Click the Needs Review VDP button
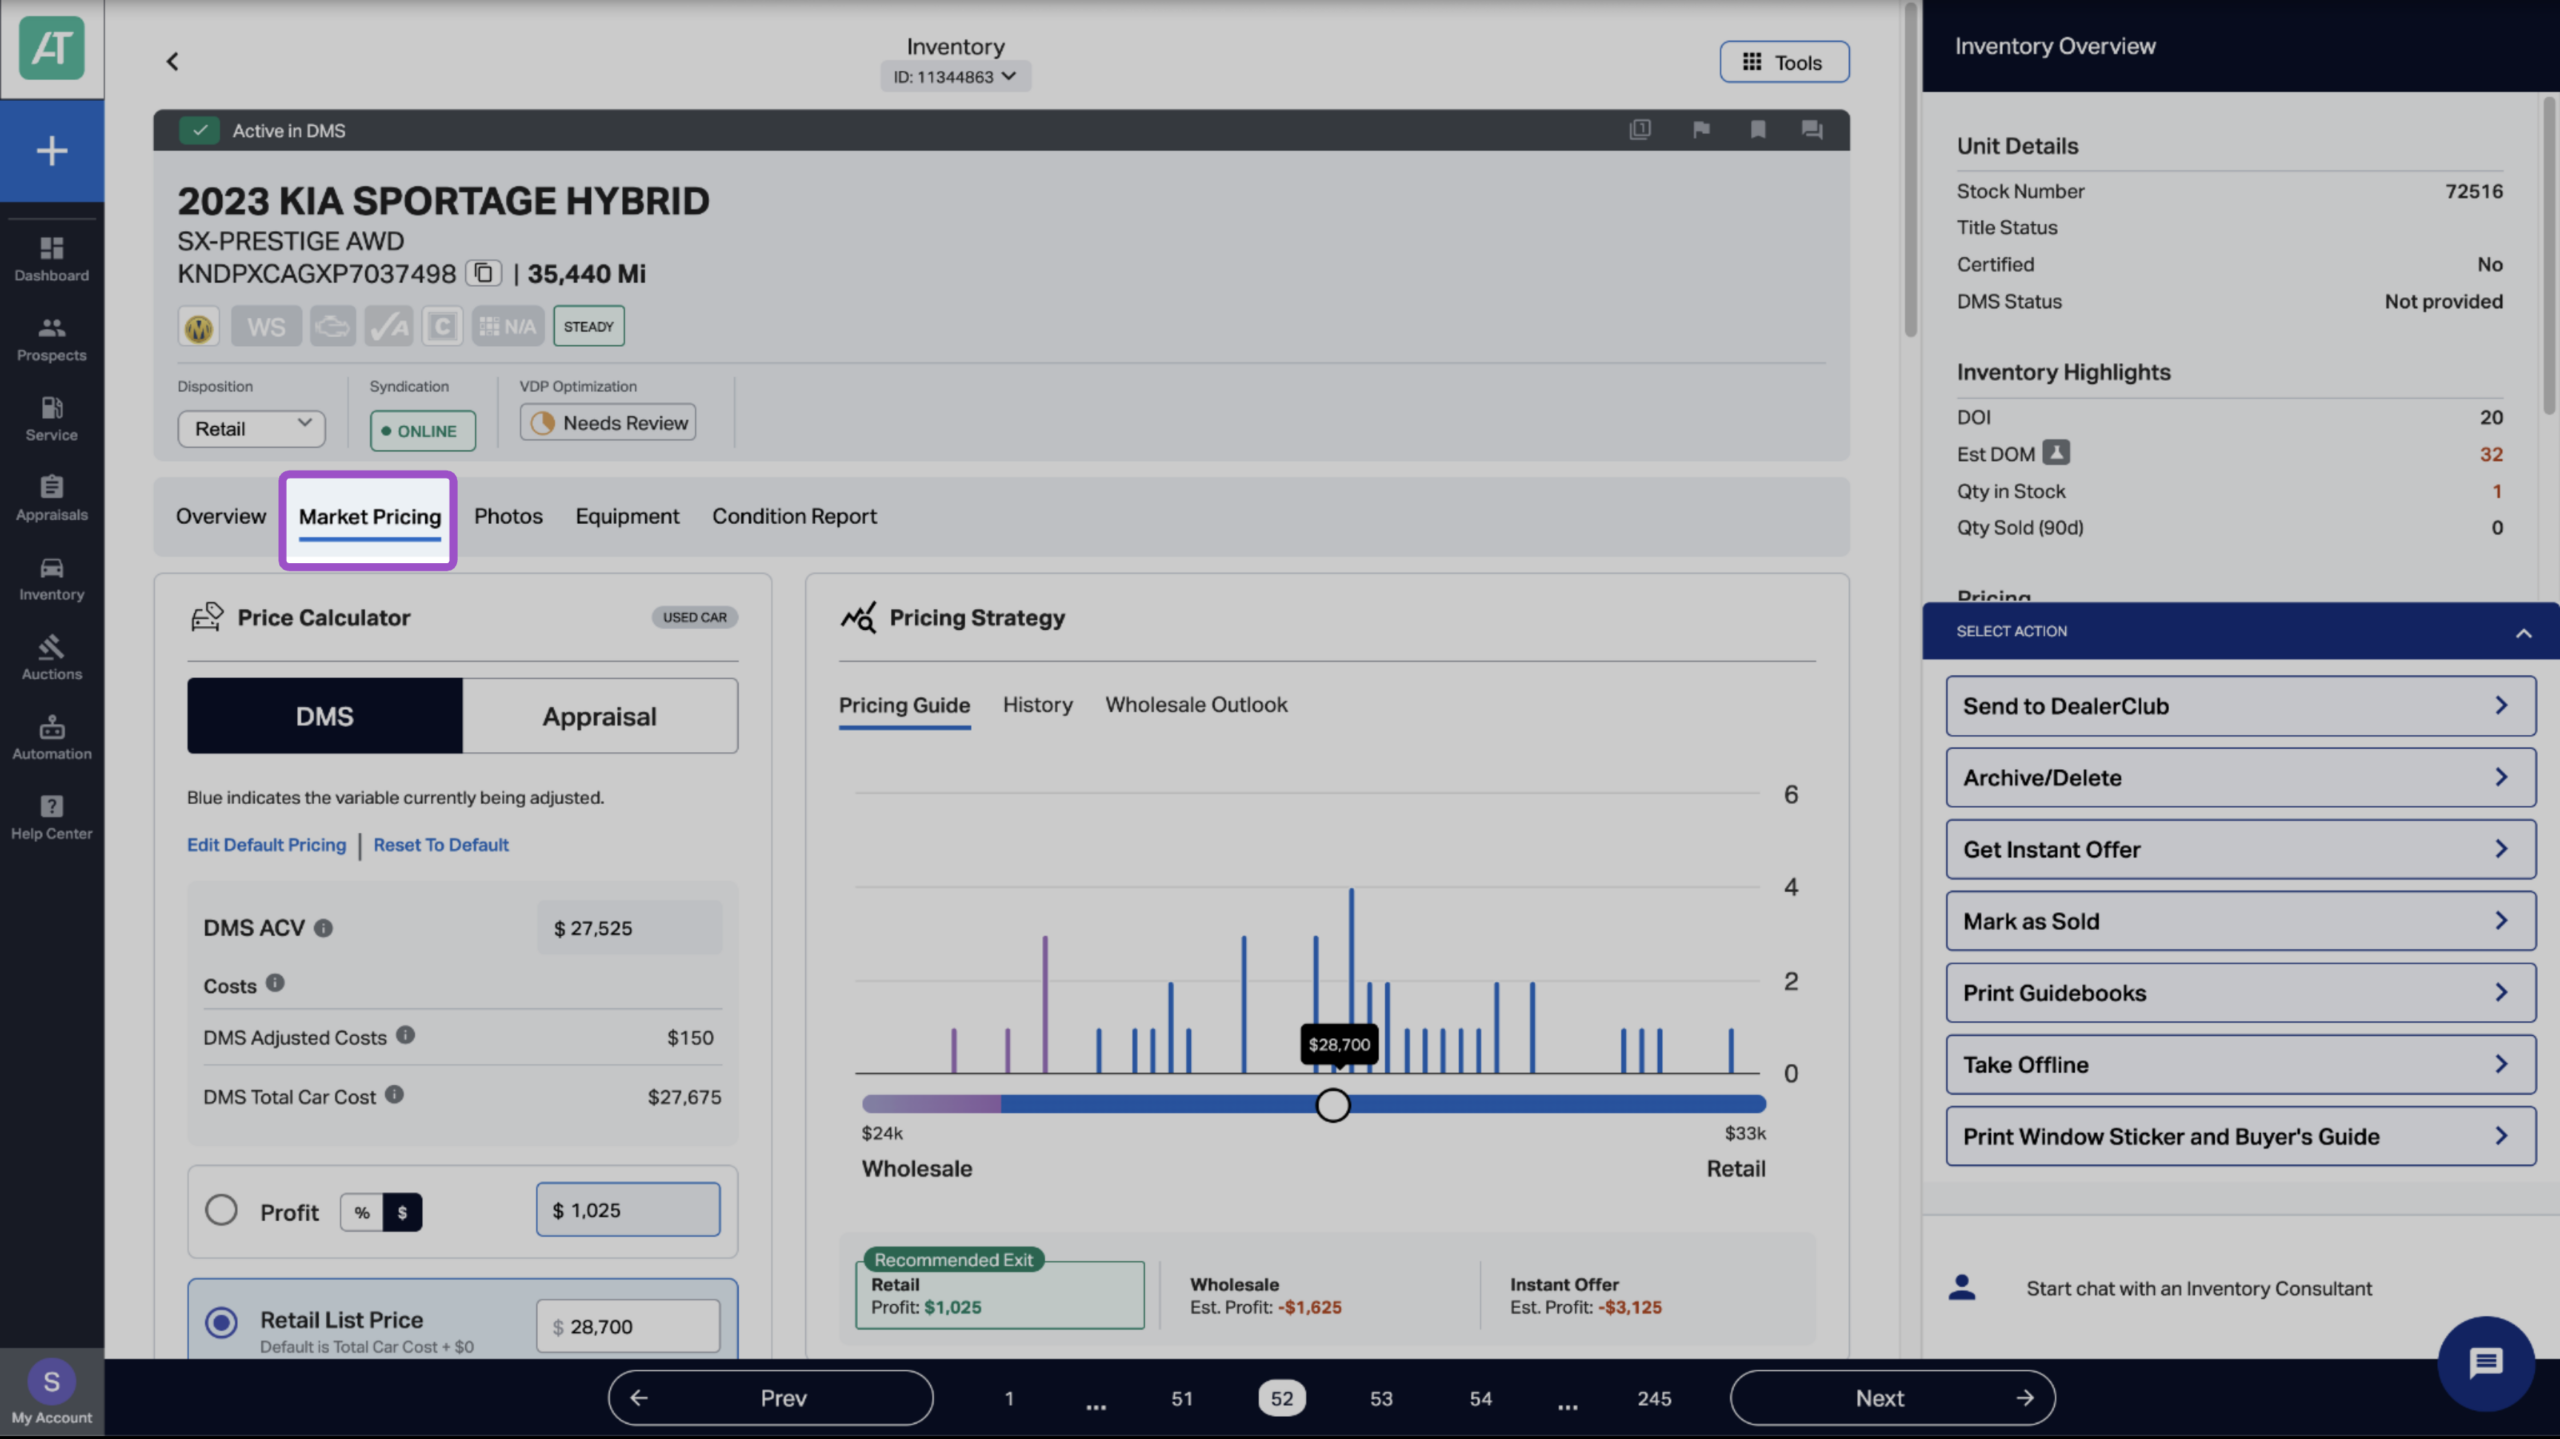The image size is (2560, 1439). (x=608, y=423)
